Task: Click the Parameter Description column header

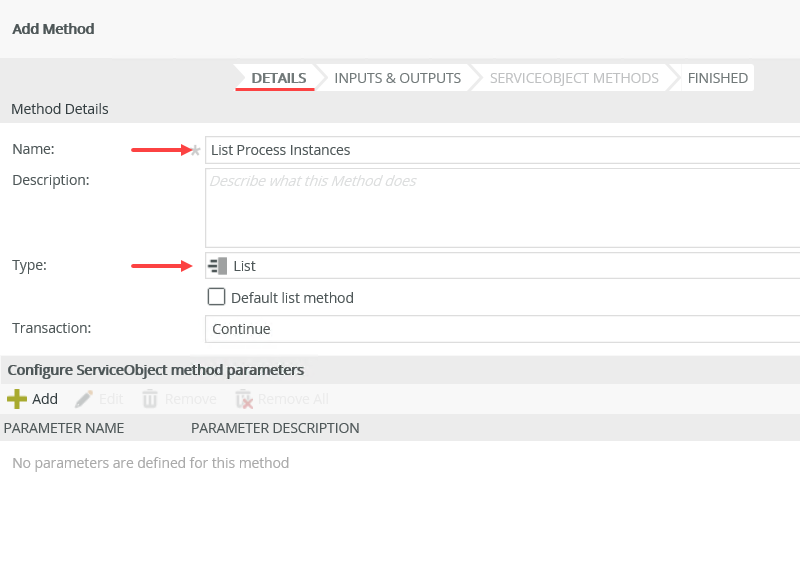Action: point(275,428)
